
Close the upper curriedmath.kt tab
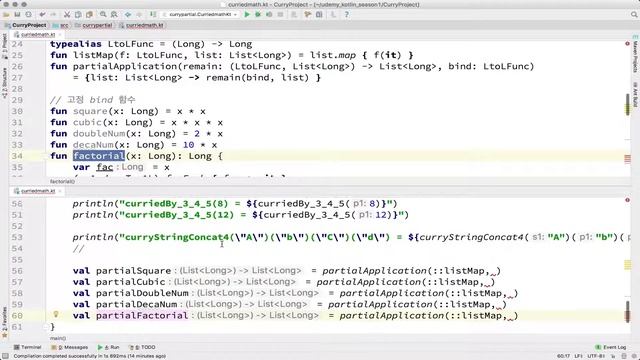[x=60, y=35]
